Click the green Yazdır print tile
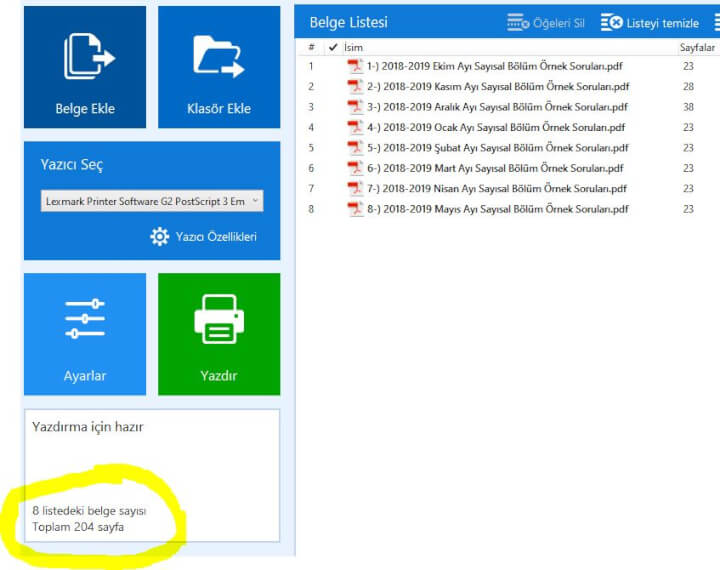The height and width of the screenshot is (570, 720). pos(219,334)
